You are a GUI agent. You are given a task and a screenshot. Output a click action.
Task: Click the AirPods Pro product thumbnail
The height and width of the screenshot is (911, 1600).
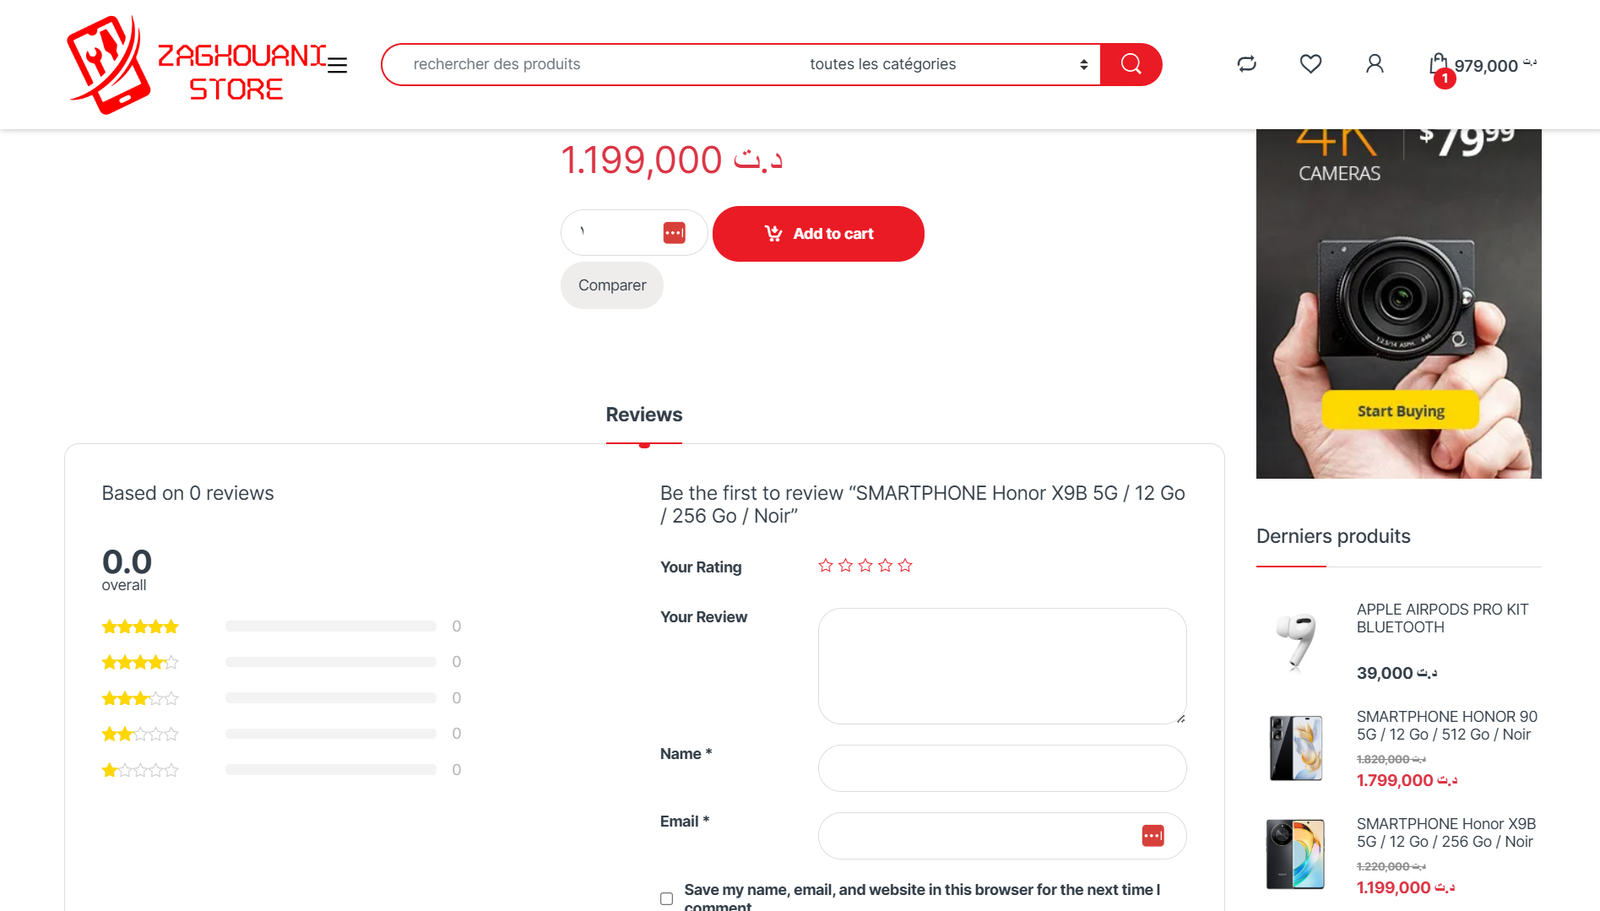[1296, 640]
